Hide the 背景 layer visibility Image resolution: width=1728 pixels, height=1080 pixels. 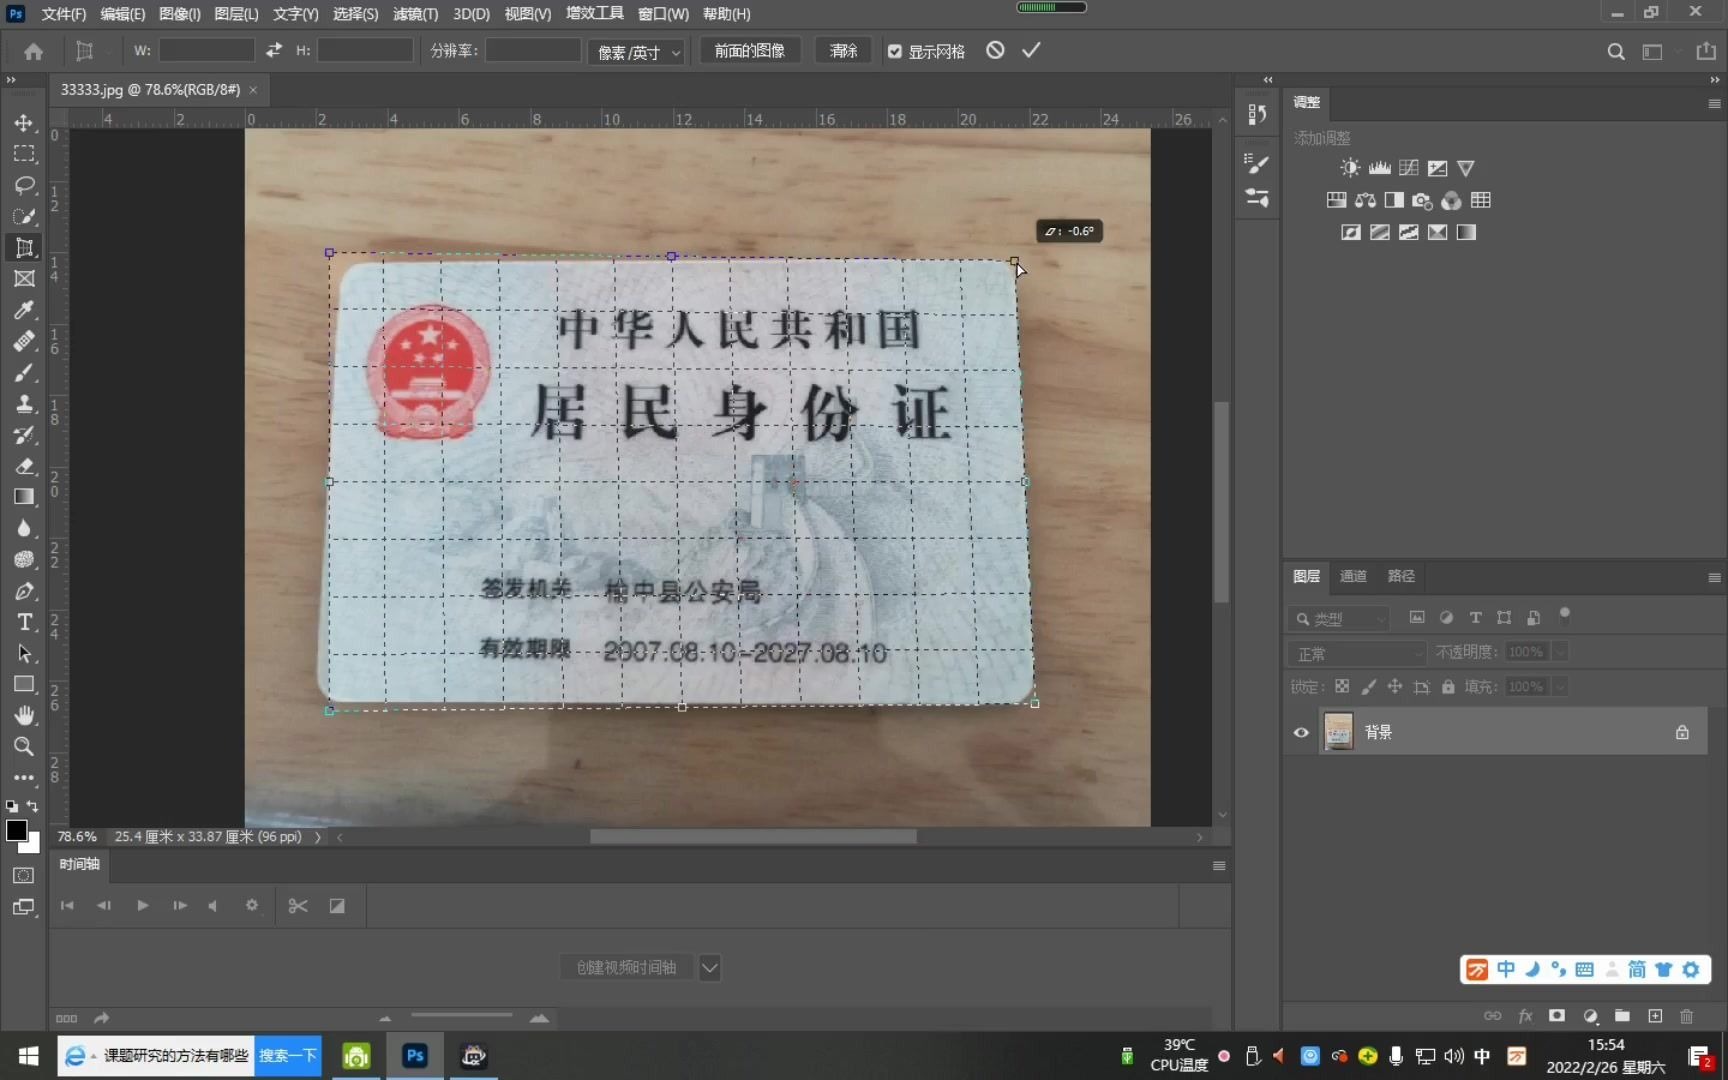pyautogui.click(x=1300, y=732)
